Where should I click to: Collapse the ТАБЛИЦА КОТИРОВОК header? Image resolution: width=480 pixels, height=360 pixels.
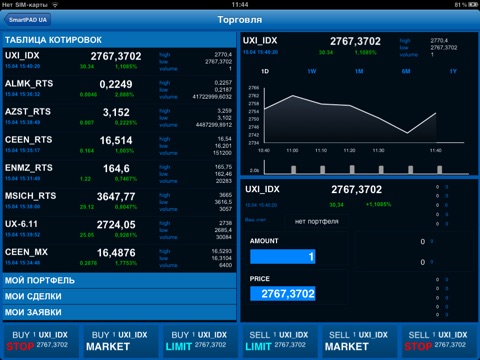tap(119, 40)
